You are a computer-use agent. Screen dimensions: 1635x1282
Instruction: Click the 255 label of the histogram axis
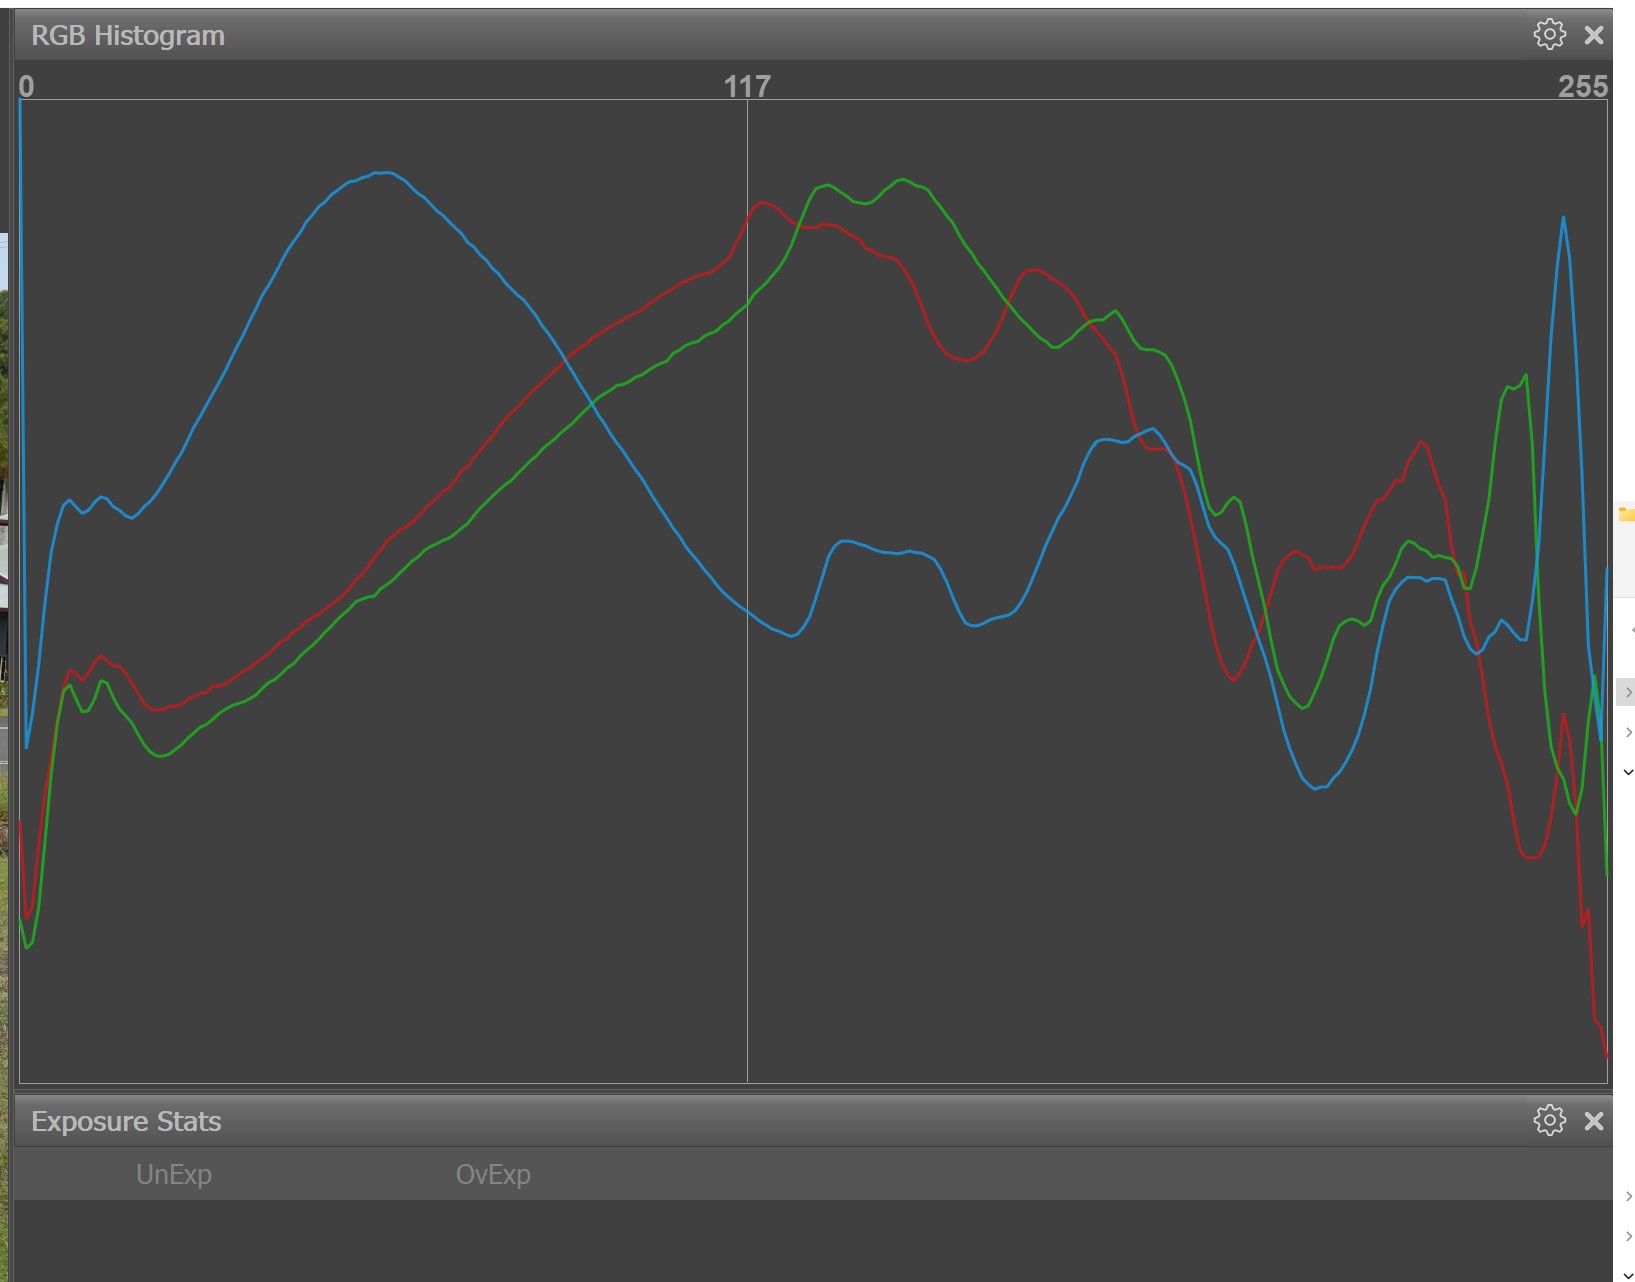[1582, 86]
